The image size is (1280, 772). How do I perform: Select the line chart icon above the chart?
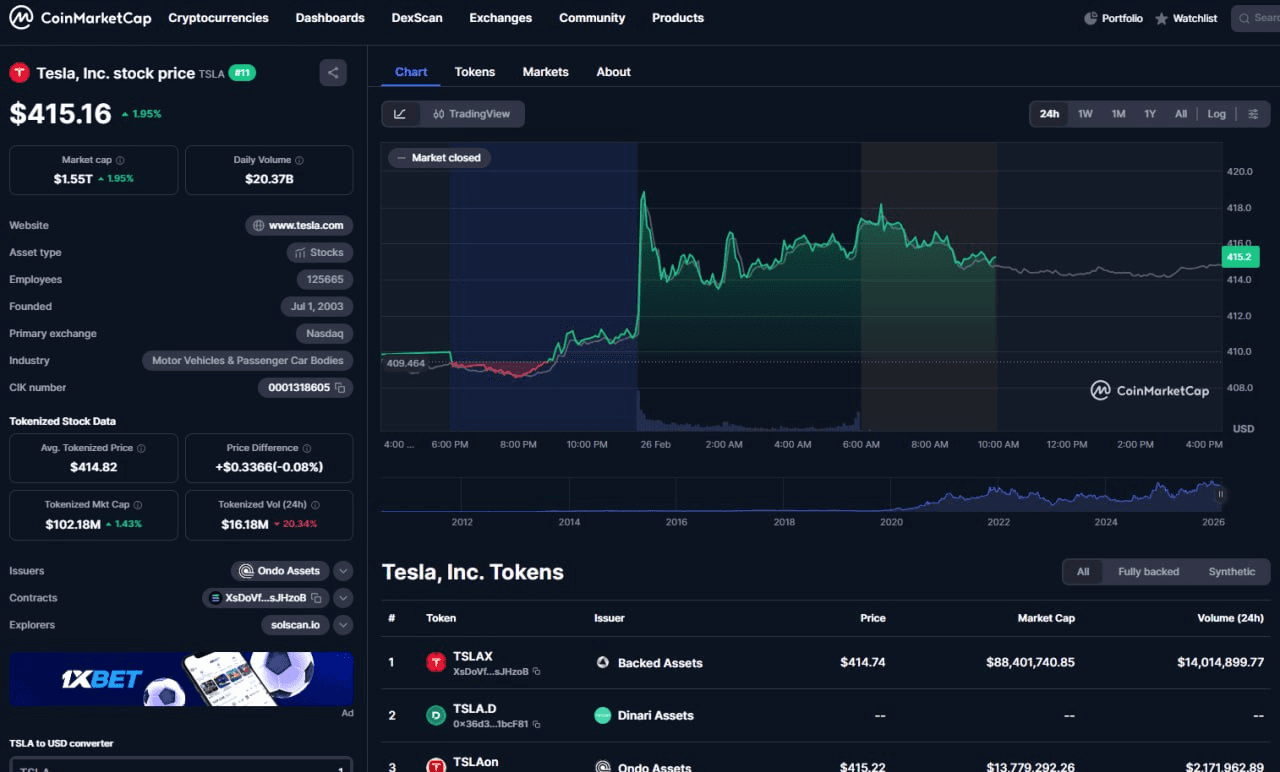pos(400,113)
